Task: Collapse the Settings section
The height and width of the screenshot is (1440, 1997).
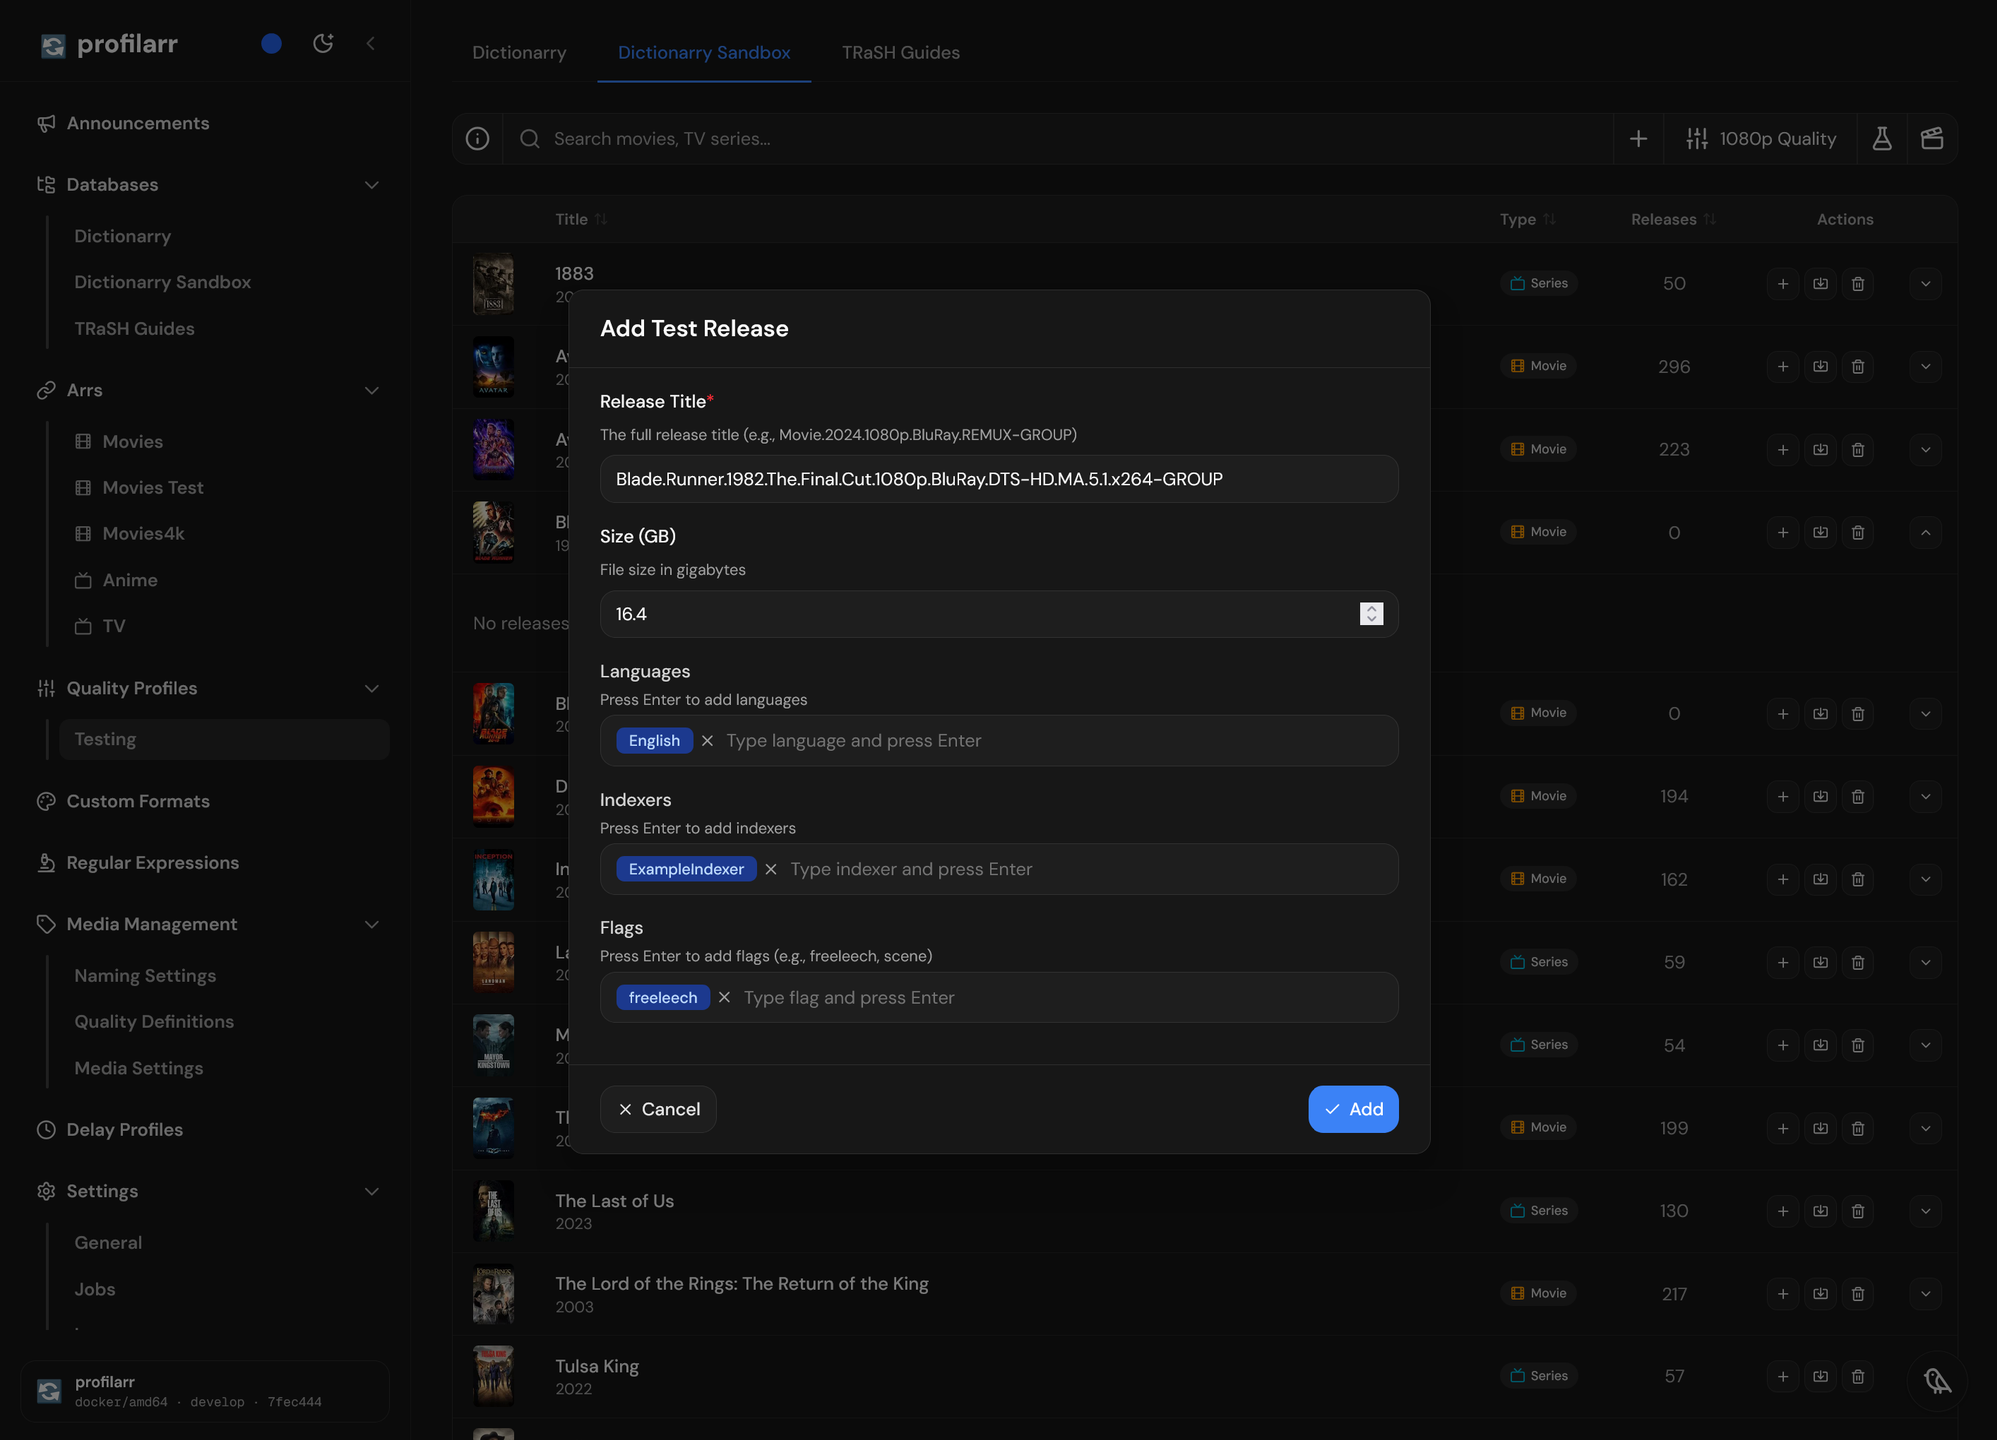Action: coord(371,1192)
